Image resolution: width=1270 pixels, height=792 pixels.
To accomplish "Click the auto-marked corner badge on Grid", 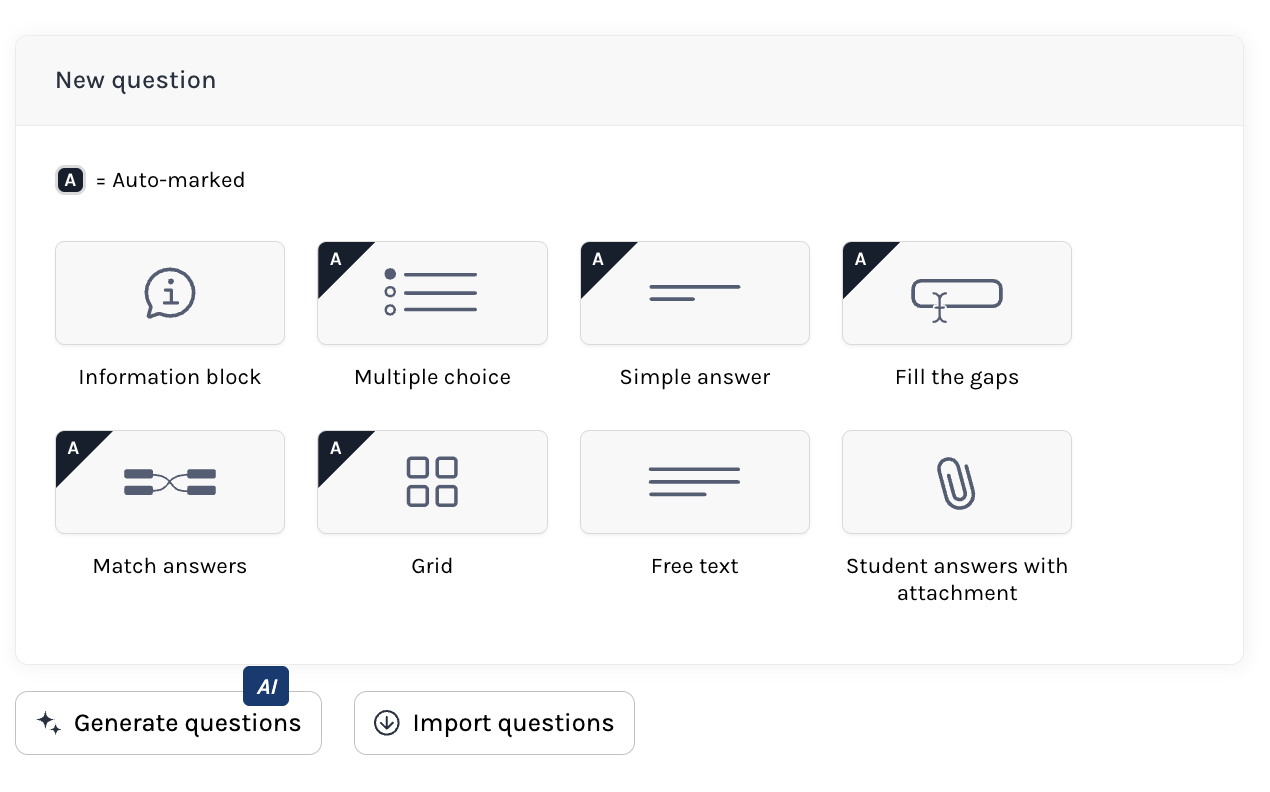I will 333,447.
